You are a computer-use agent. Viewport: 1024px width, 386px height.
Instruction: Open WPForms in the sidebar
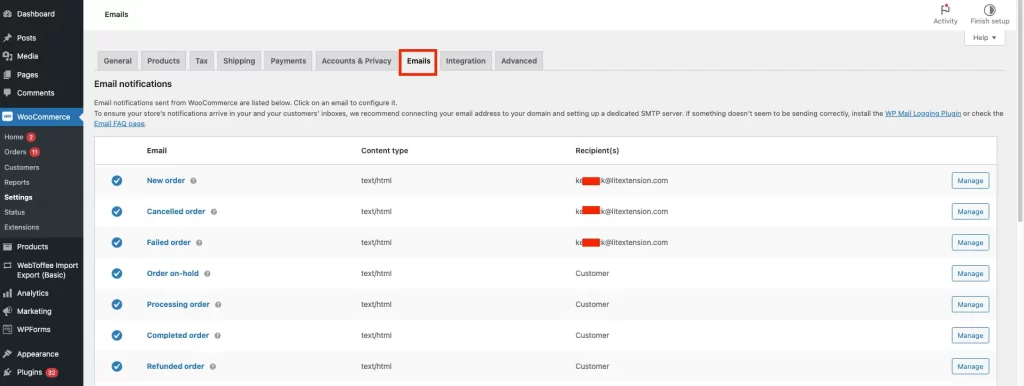click(x=41, y=329)
